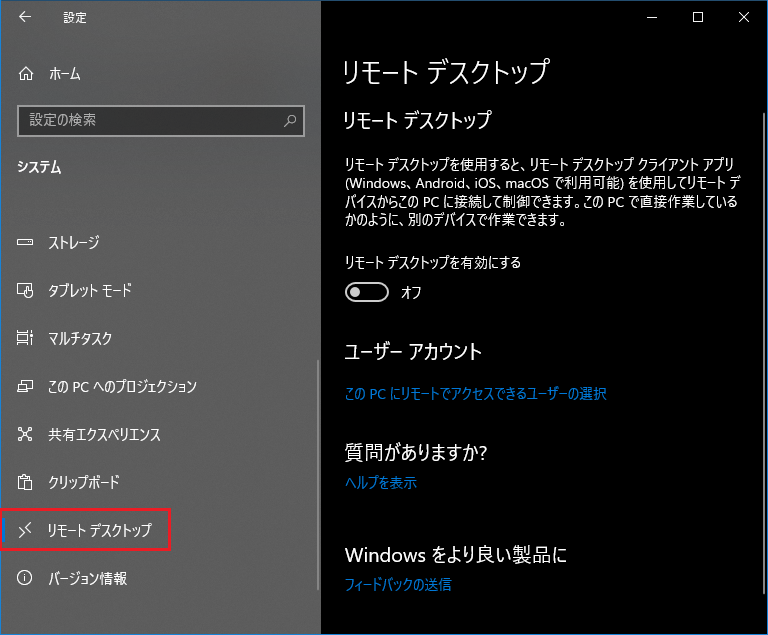Click the magnifier icon in search box
768x635 pixels.
tap(290, 121)
